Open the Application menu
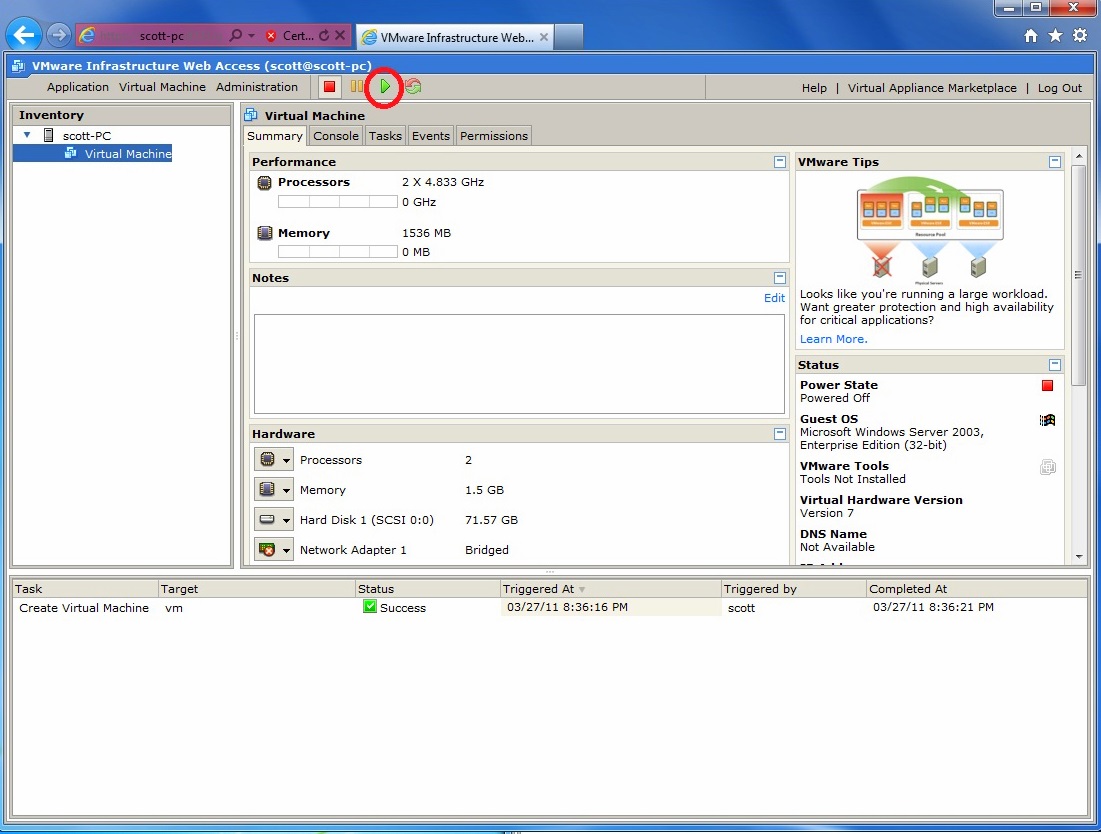 78,87
